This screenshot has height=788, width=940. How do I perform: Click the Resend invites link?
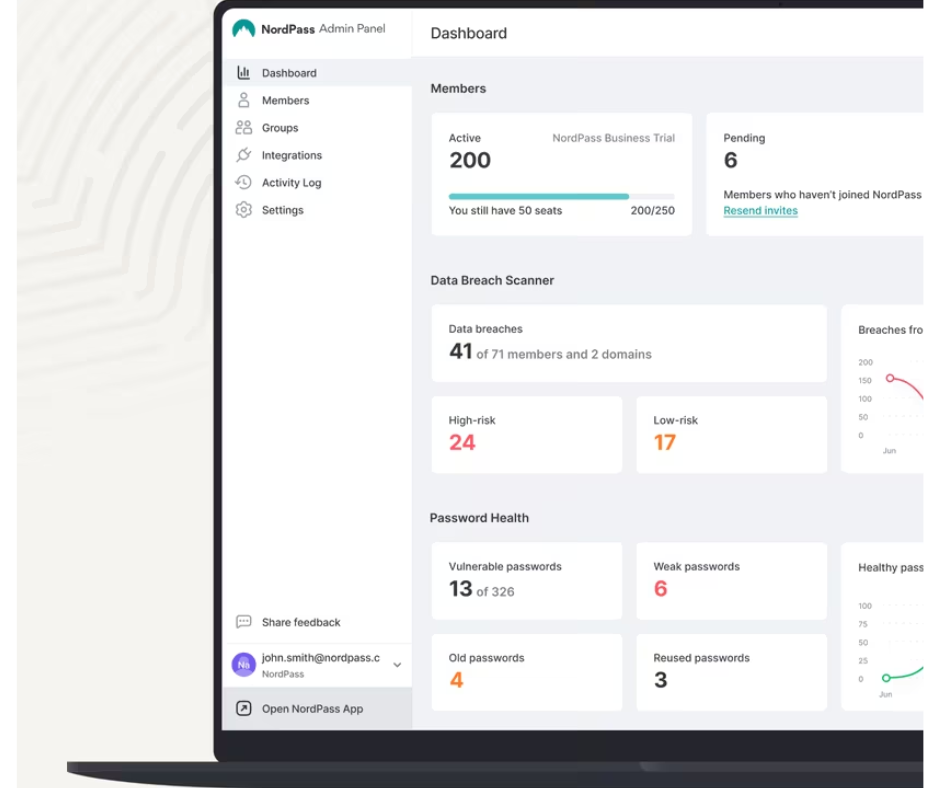[760, 210]
